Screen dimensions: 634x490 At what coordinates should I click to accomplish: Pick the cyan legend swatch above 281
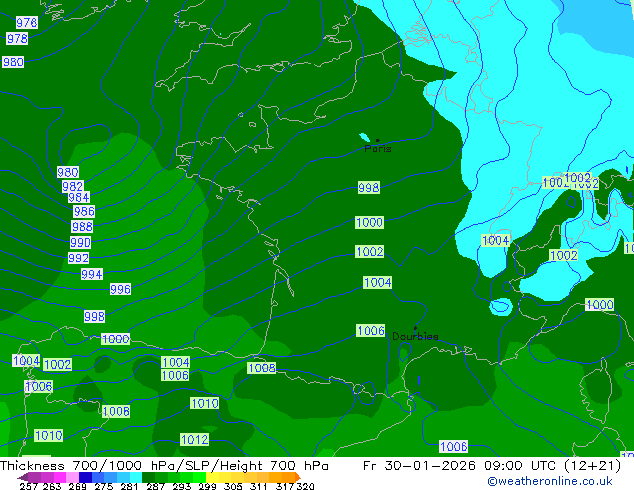pos(136,477)
